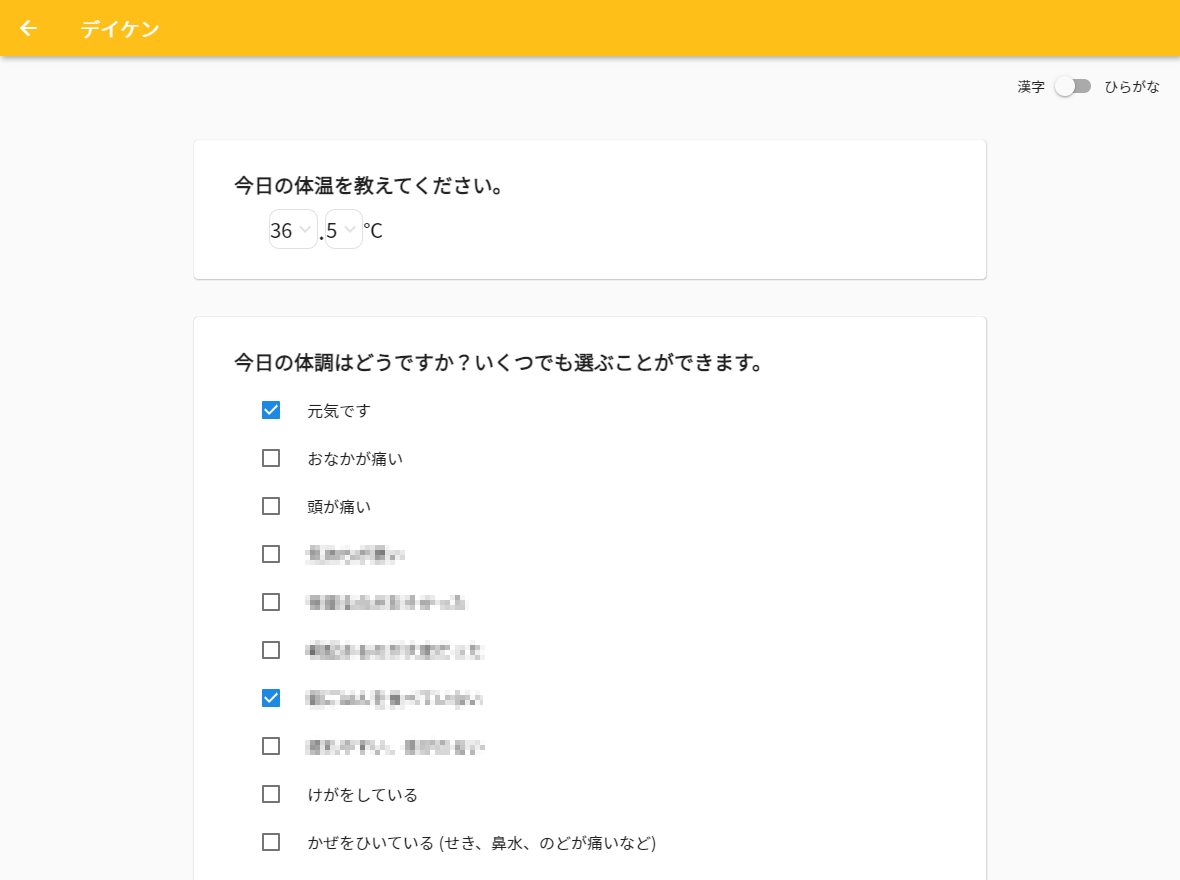Screen dimensions: 1180x880
Task: Check the かぜをひいている checkbox
Action: [x=270, y=842]
